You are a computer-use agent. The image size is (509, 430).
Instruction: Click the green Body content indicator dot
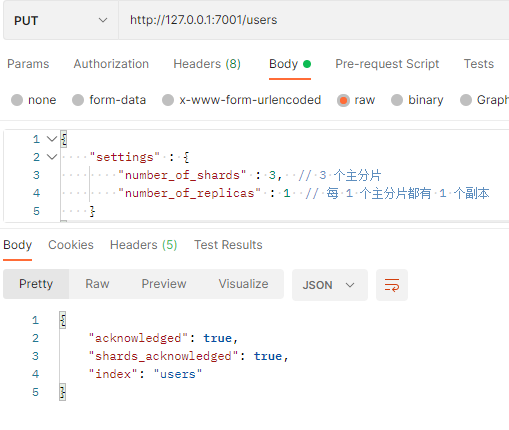tap(307, 64)
